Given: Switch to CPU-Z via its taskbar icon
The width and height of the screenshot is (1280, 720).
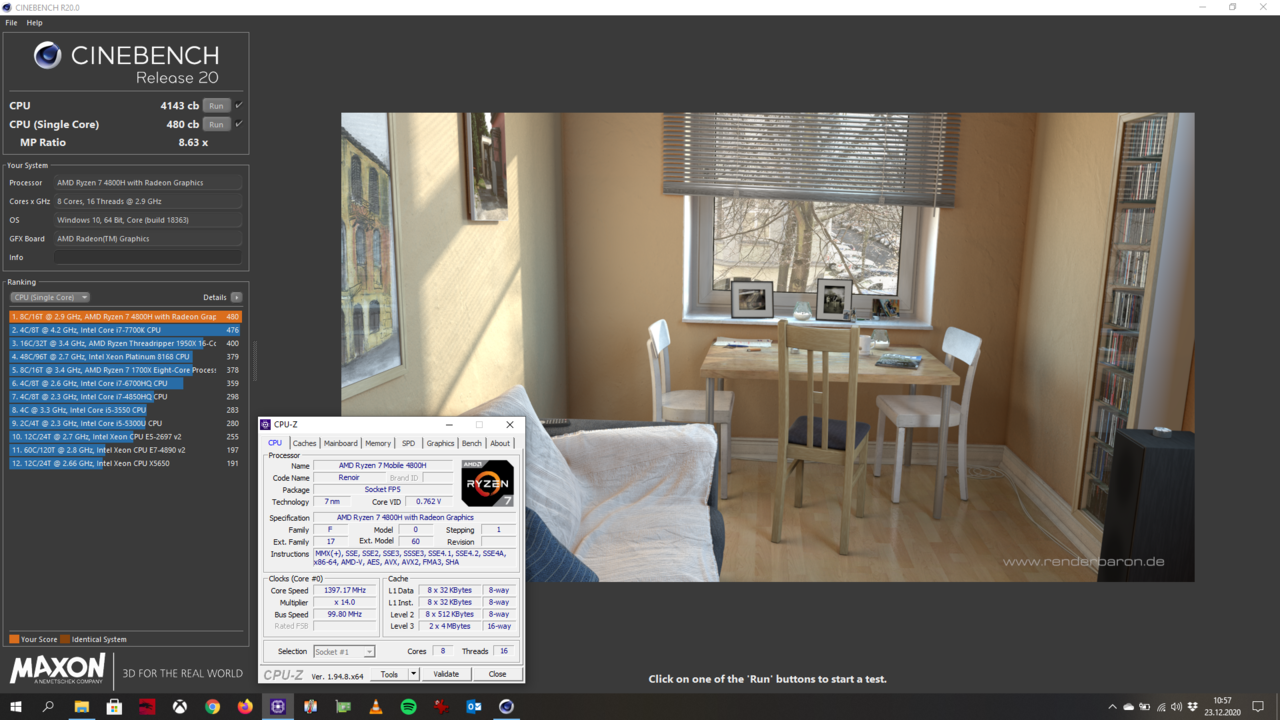Looking at the screenshot, I should [x=278, y=707].
